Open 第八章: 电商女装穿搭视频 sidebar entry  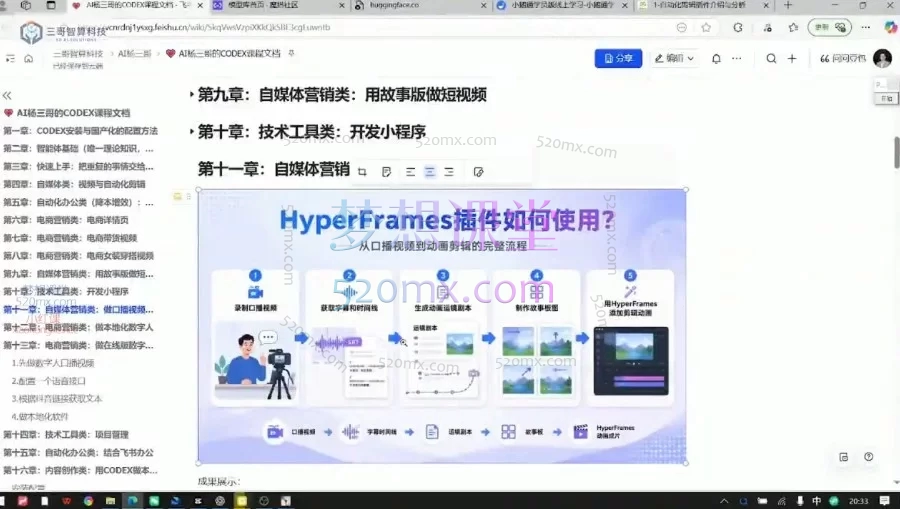tap(79, 256)
